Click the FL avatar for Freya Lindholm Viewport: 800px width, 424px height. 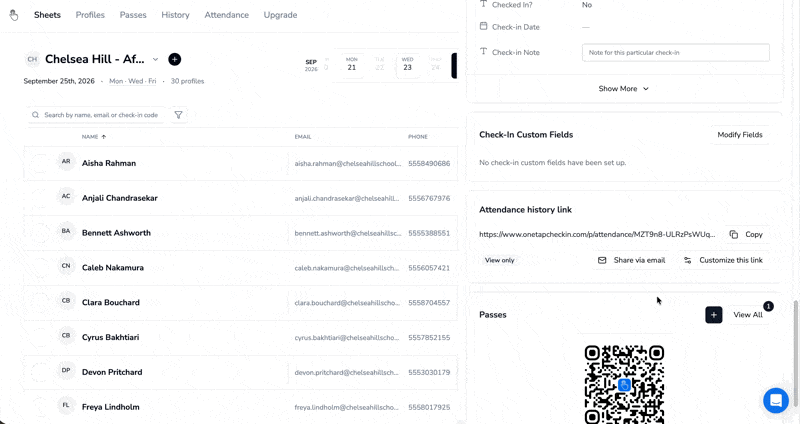point(66,405)
